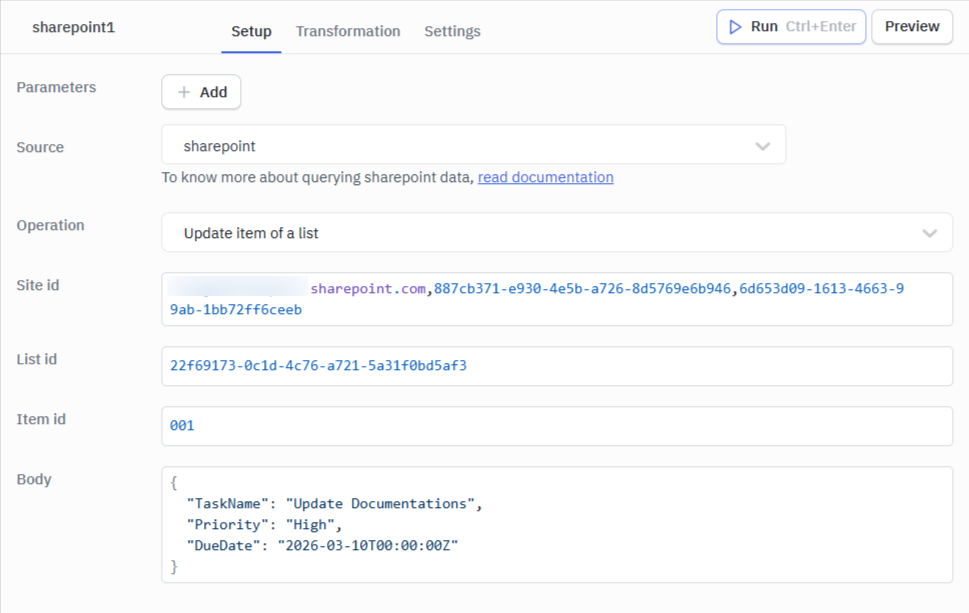Select the Setup tab
Image resolution: width=969 pixels, height=613 pixels.
coord(251,31)
